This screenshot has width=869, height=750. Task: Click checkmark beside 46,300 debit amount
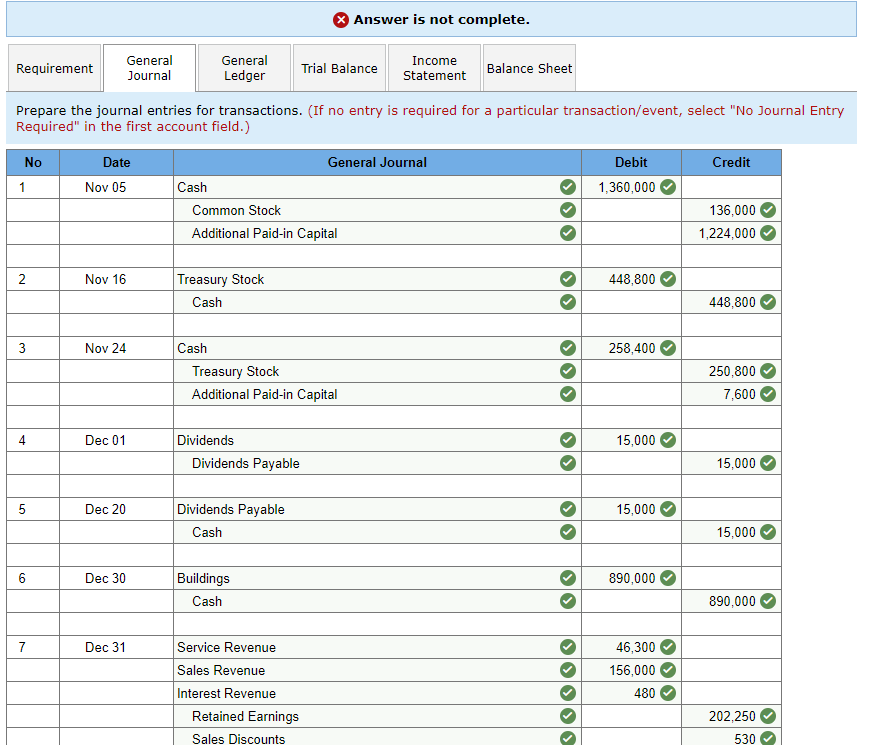pos(668,647)
